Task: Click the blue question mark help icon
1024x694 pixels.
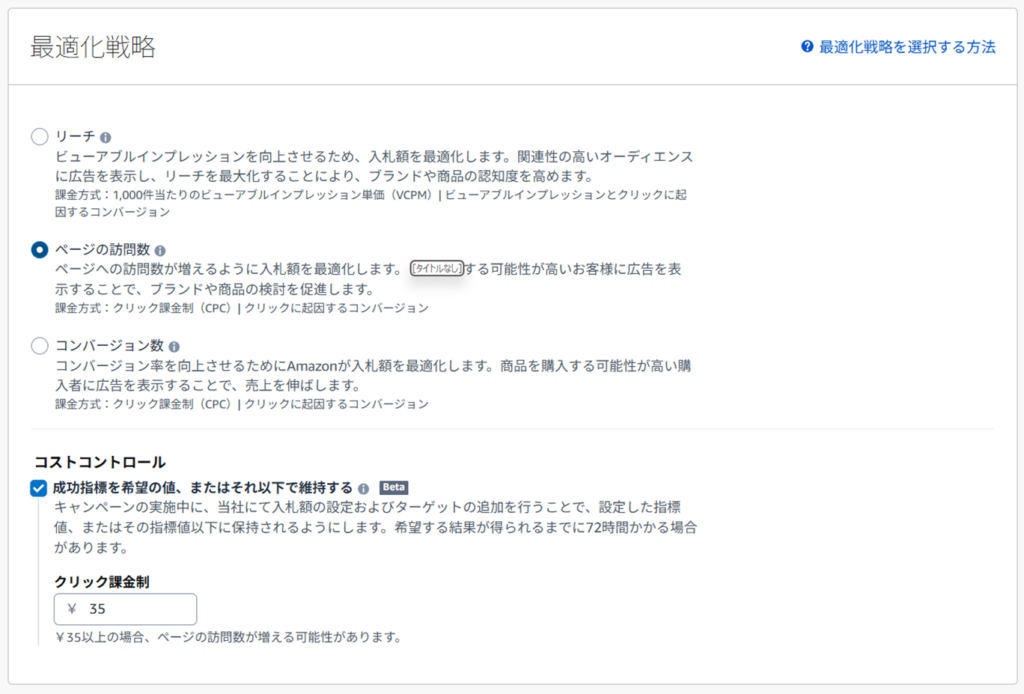Action: click(807, 47)
